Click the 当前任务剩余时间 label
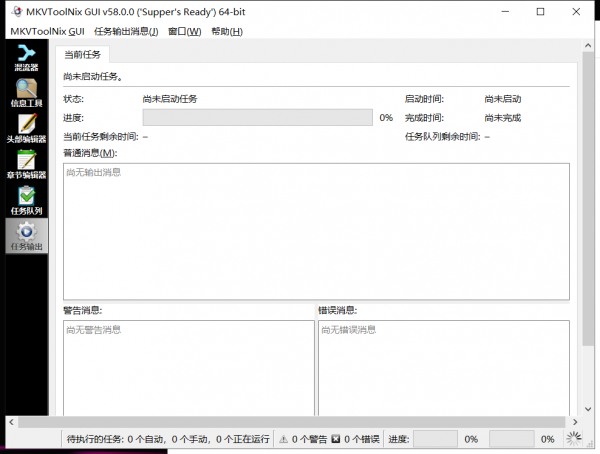The image size is (600, 454). click(x=101, y=137)
